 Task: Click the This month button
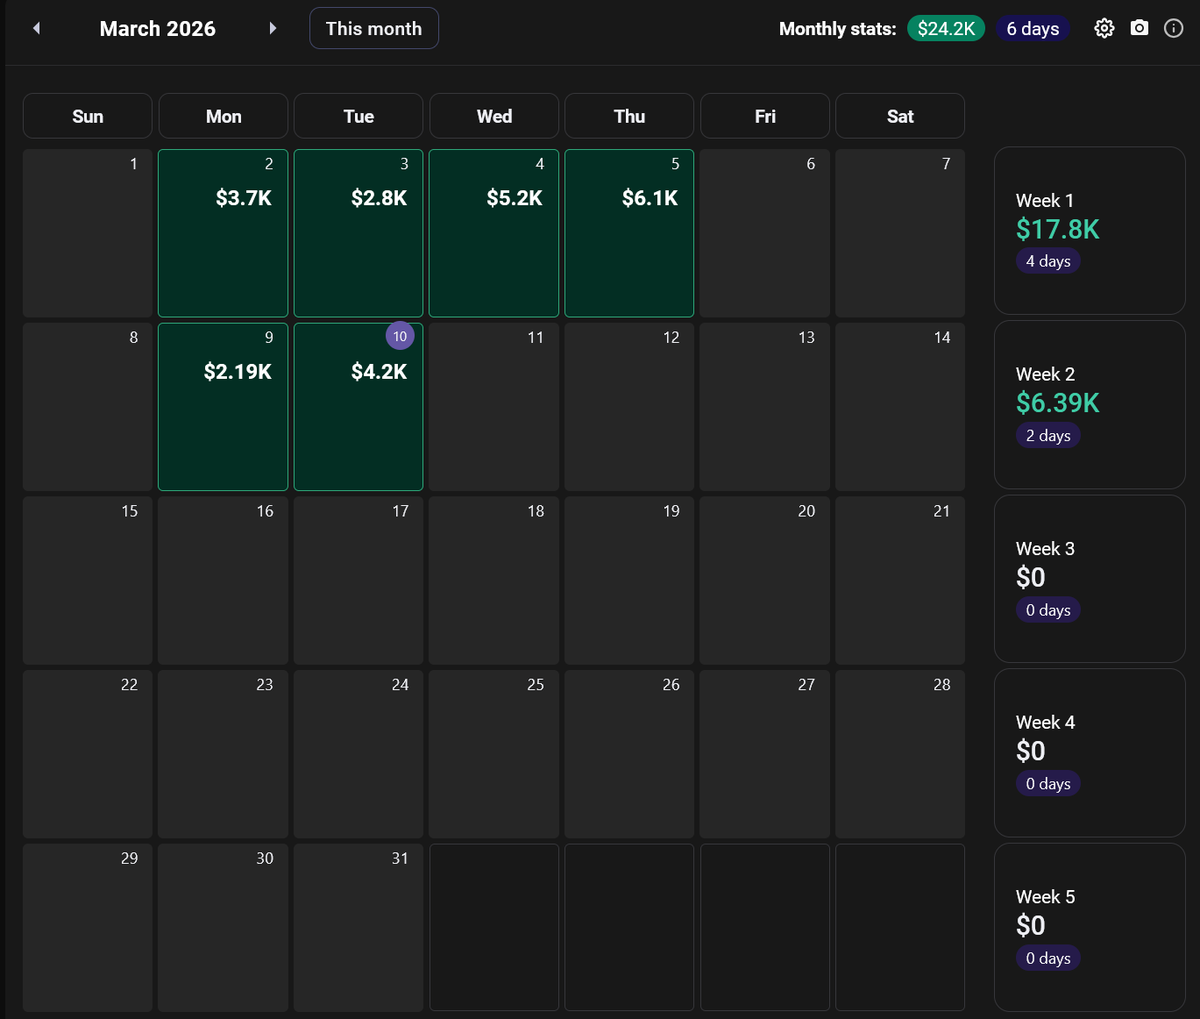(374, 28)
